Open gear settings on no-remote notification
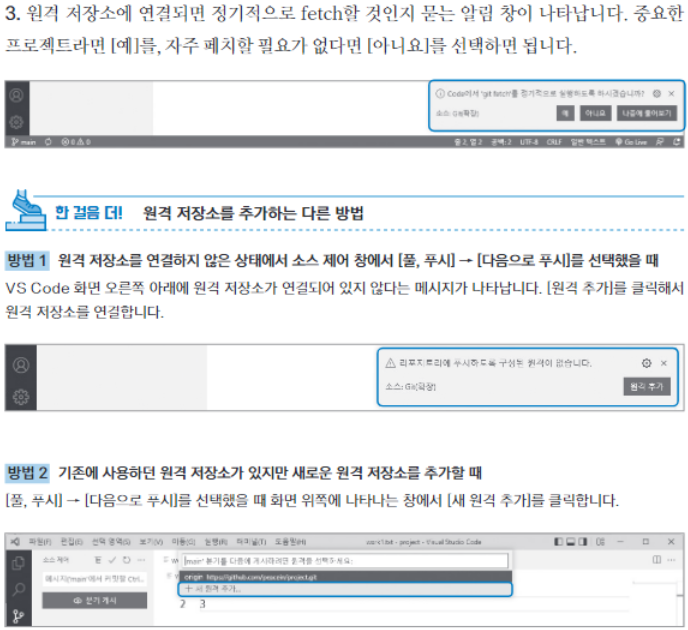This screenshot has width=688, height=630. tap(646, 363)
